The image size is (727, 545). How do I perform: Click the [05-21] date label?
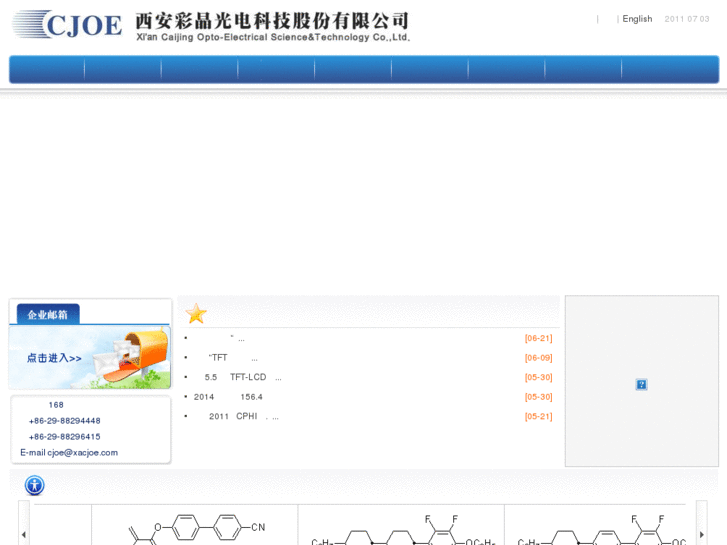coord(539,417)
